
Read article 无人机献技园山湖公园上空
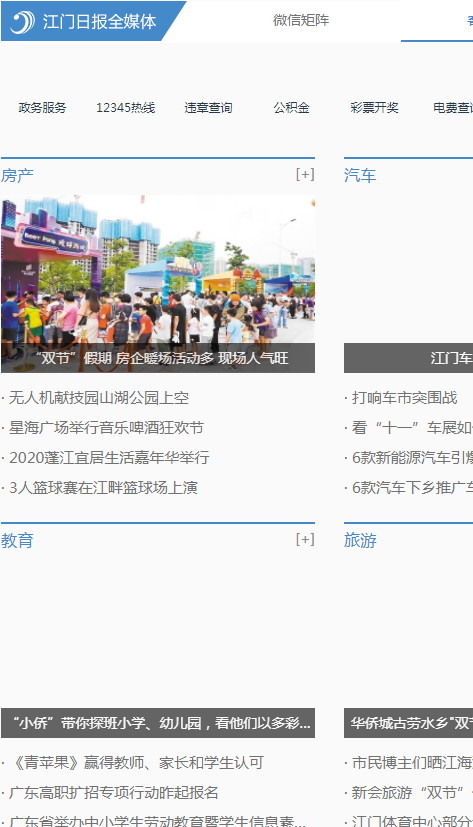click(x=99, y=398)
